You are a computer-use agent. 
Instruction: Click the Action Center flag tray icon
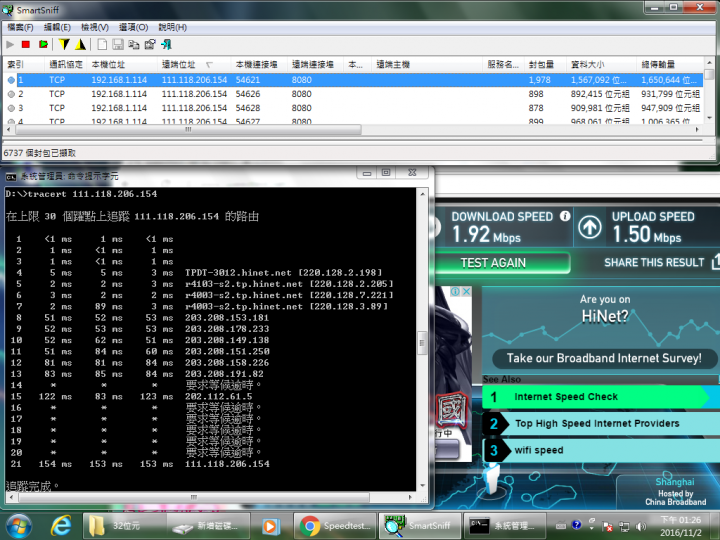click(608, 526)
